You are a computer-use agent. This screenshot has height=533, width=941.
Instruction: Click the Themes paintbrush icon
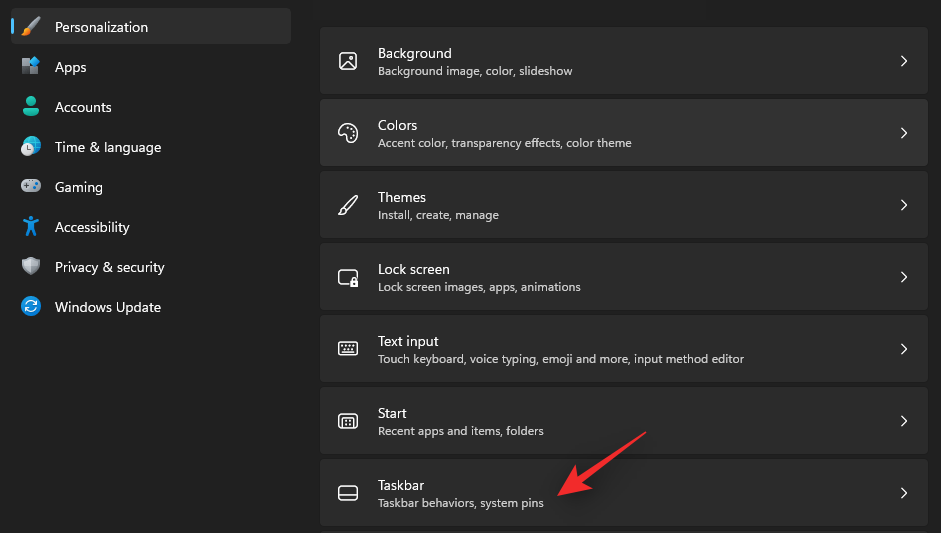[x=348, y=205]
